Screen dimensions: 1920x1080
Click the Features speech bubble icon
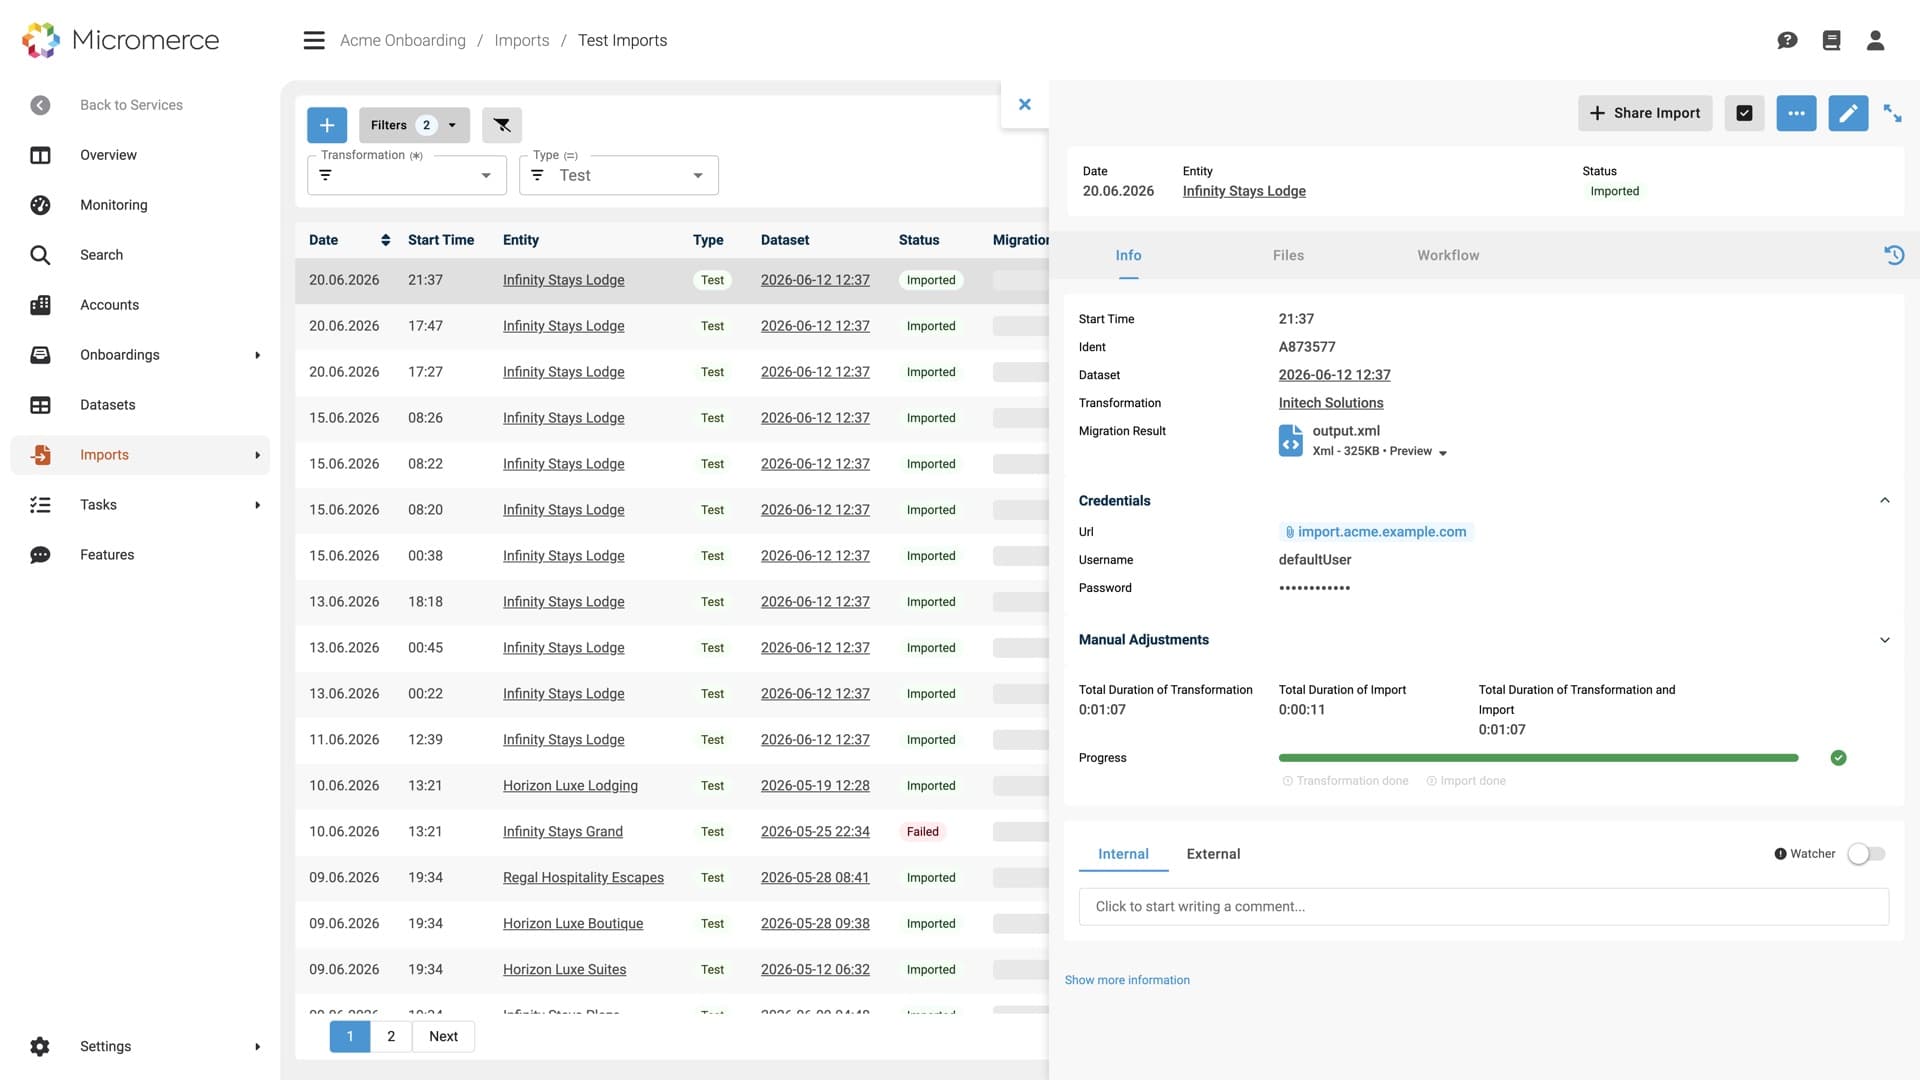40,555
